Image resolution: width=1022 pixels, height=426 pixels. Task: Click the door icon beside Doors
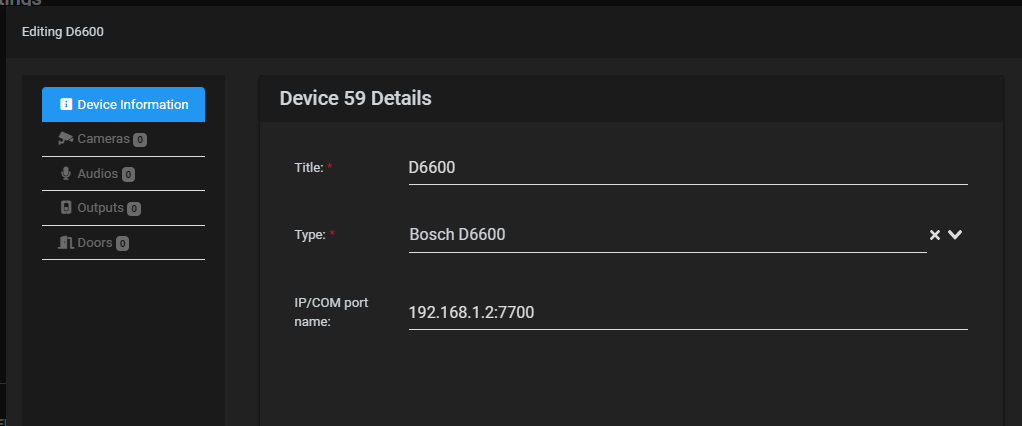point(65,242)
